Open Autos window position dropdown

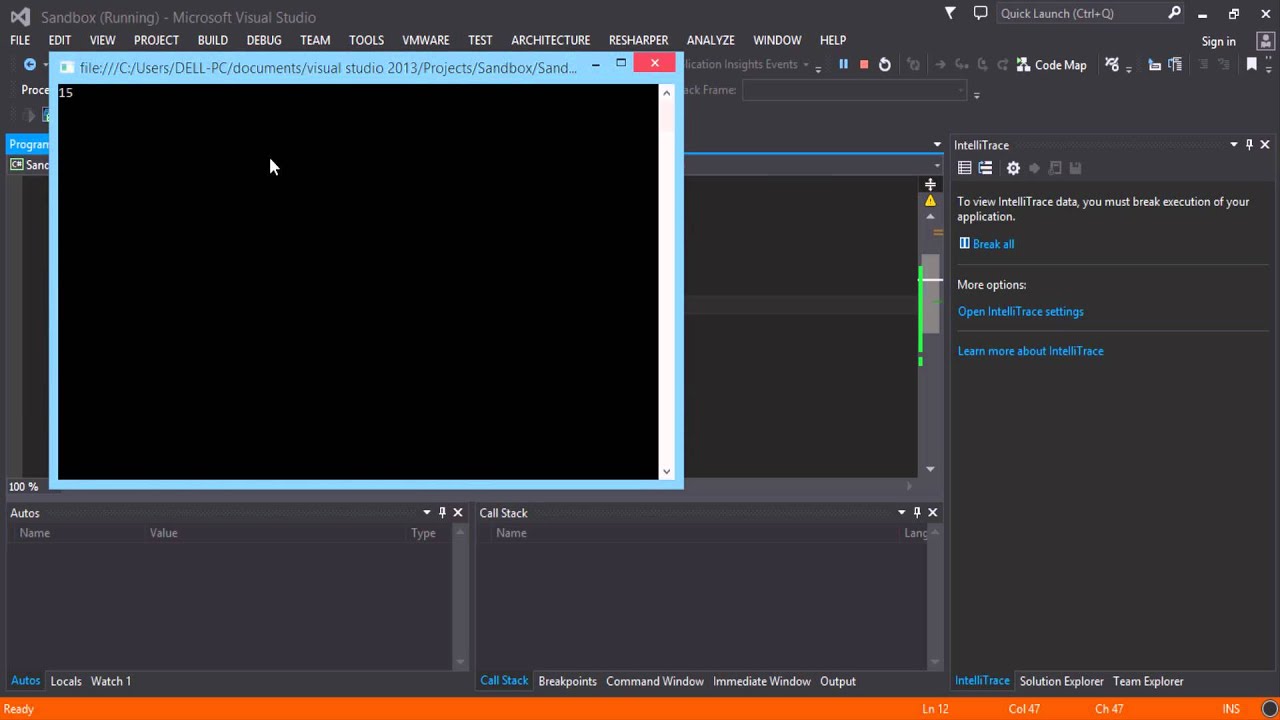(427, 512)
